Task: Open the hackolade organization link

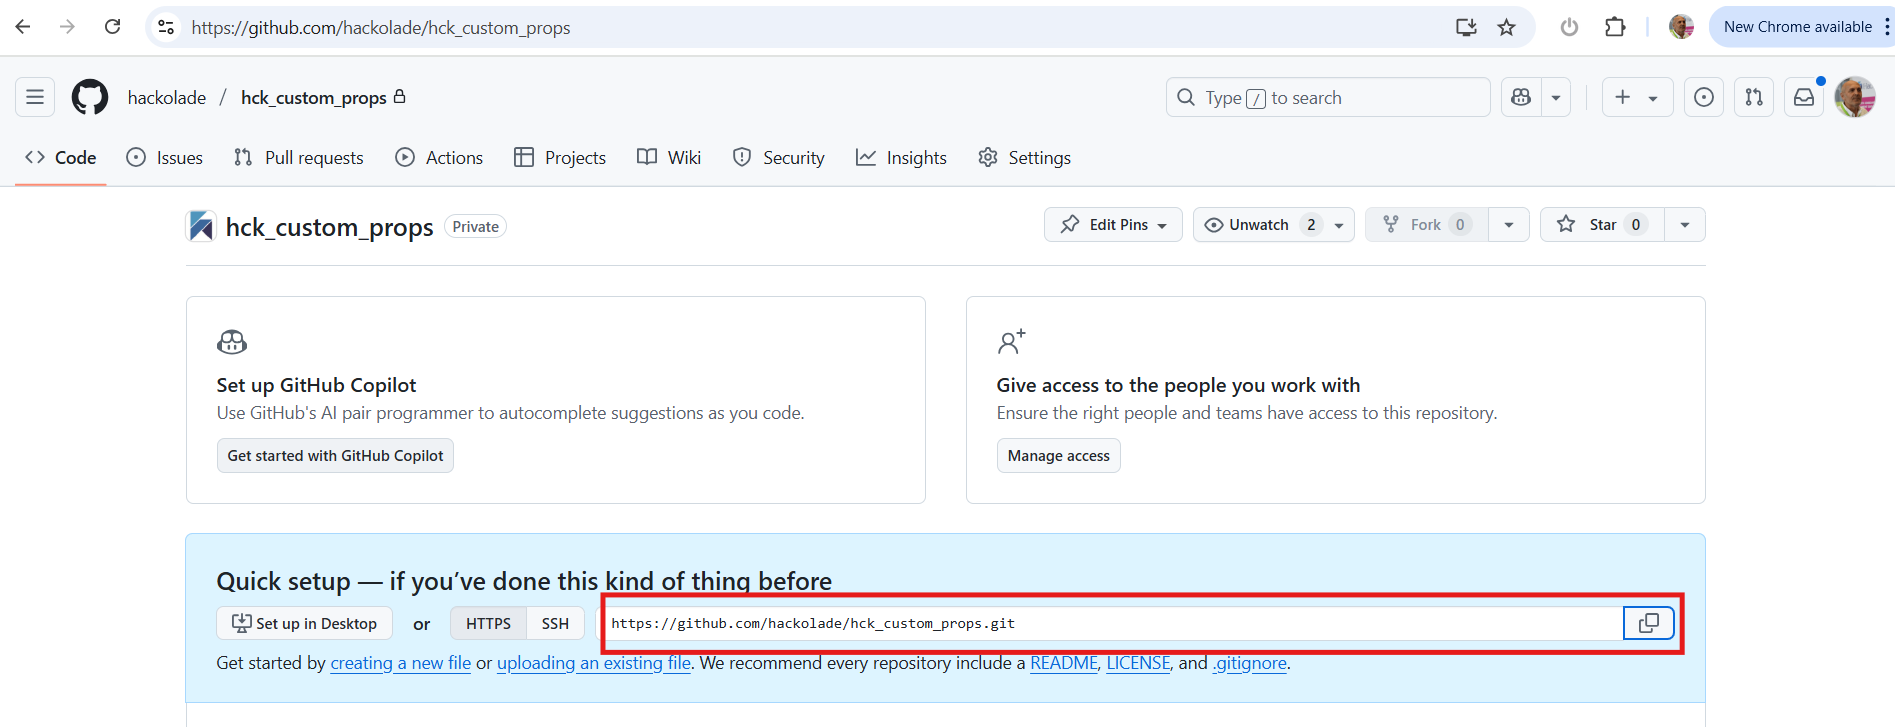Action: coord(167,97)
